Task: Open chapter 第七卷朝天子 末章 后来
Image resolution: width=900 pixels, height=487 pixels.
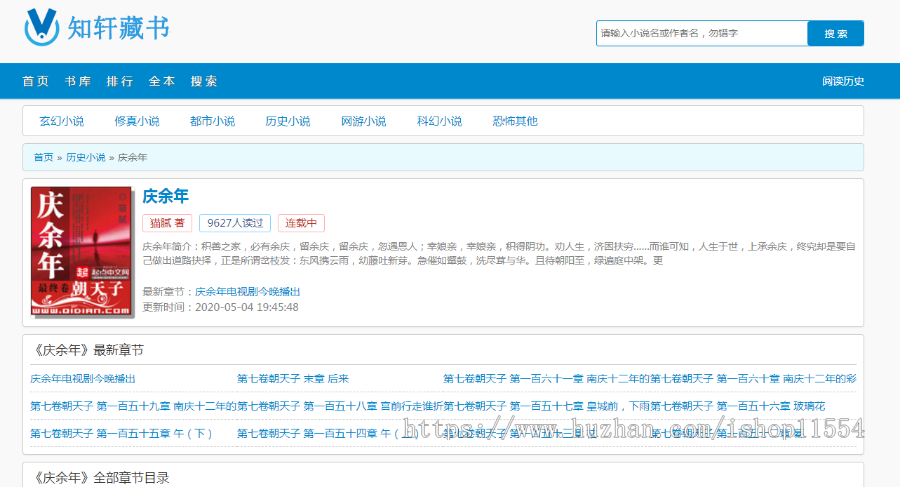Action: point(293,379)
